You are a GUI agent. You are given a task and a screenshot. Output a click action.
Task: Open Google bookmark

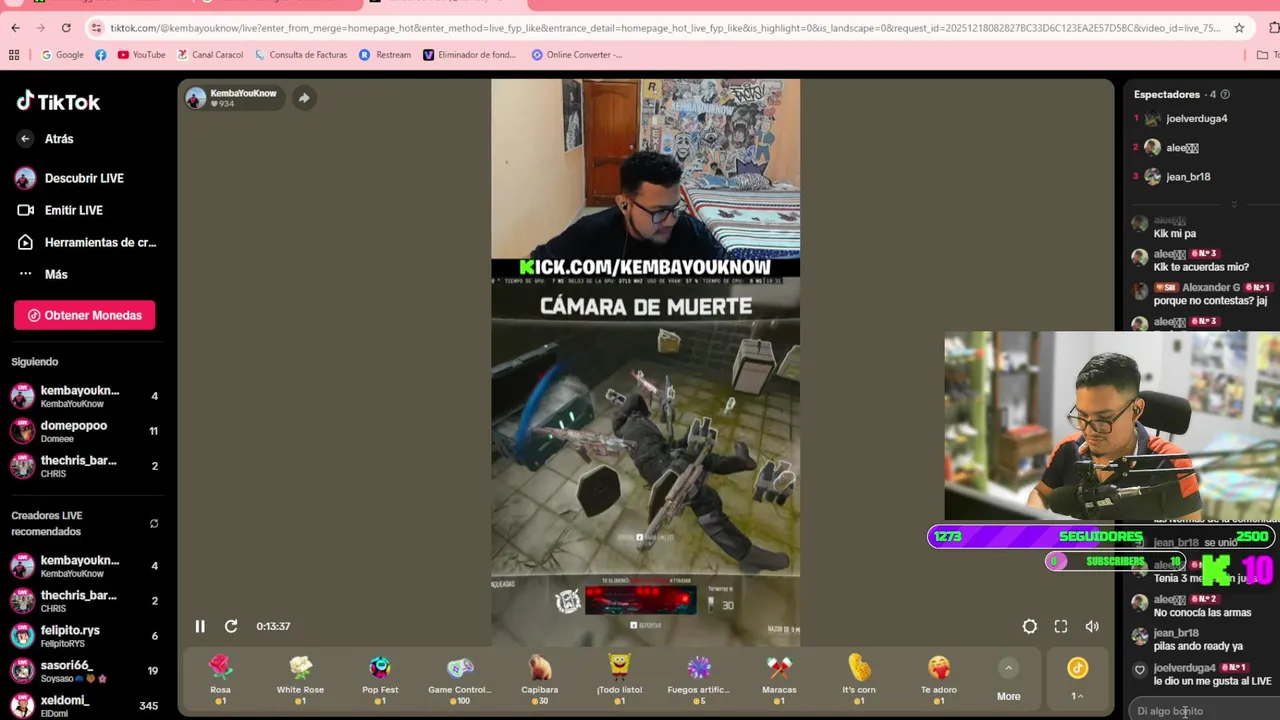point(62,55)
